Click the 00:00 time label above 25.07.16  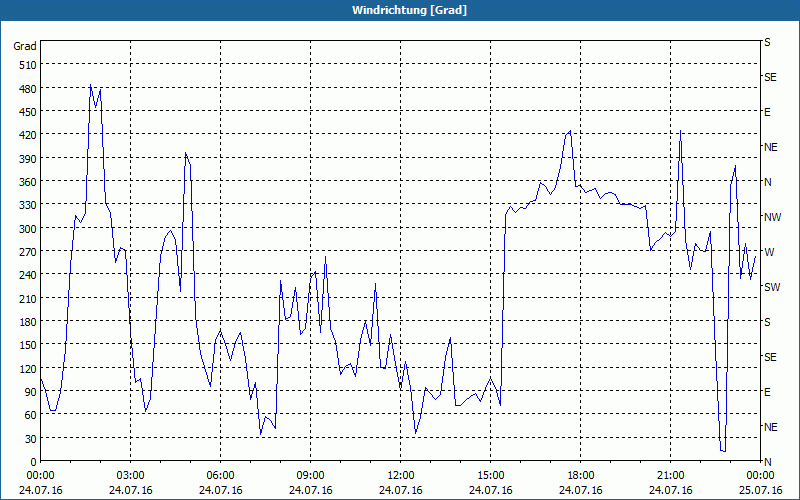click(x=760, y=476)
